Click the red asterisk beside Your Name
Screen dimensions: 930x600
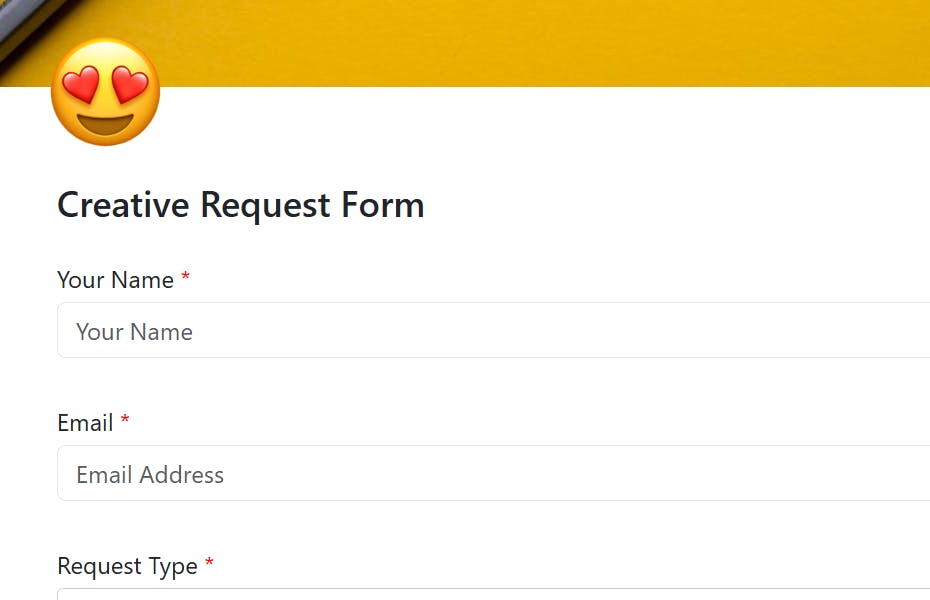click(185, 279)
